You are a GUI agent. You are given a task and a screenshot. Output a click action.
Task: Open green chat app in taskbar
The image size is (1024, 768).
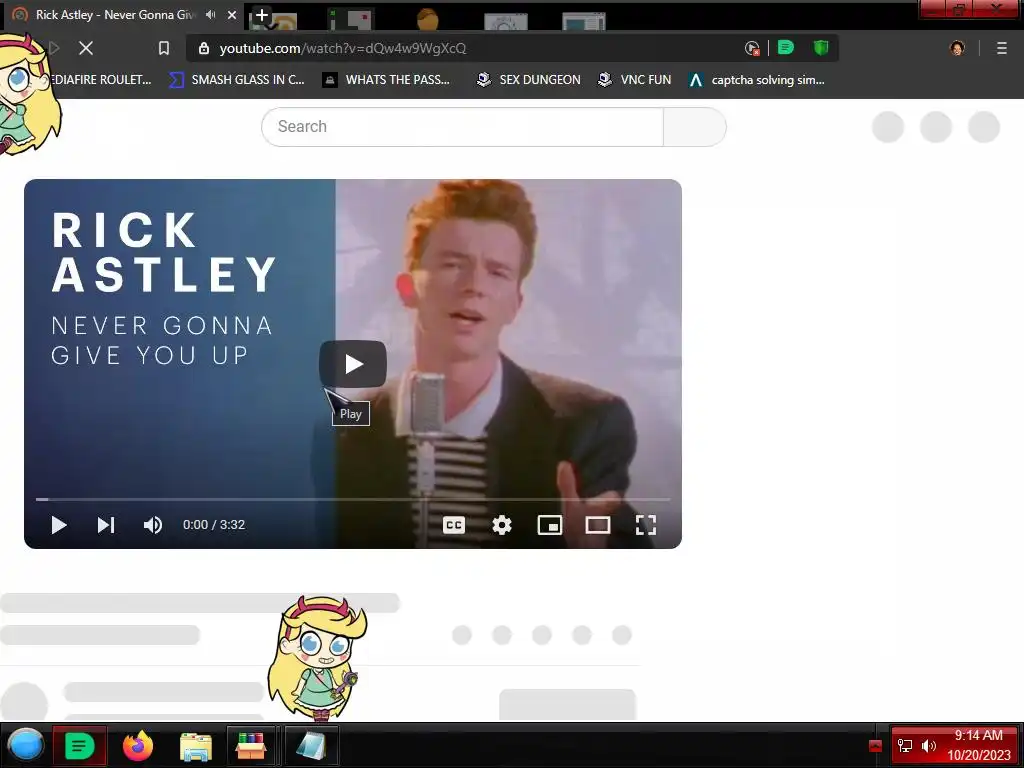(x=80, y=745)
